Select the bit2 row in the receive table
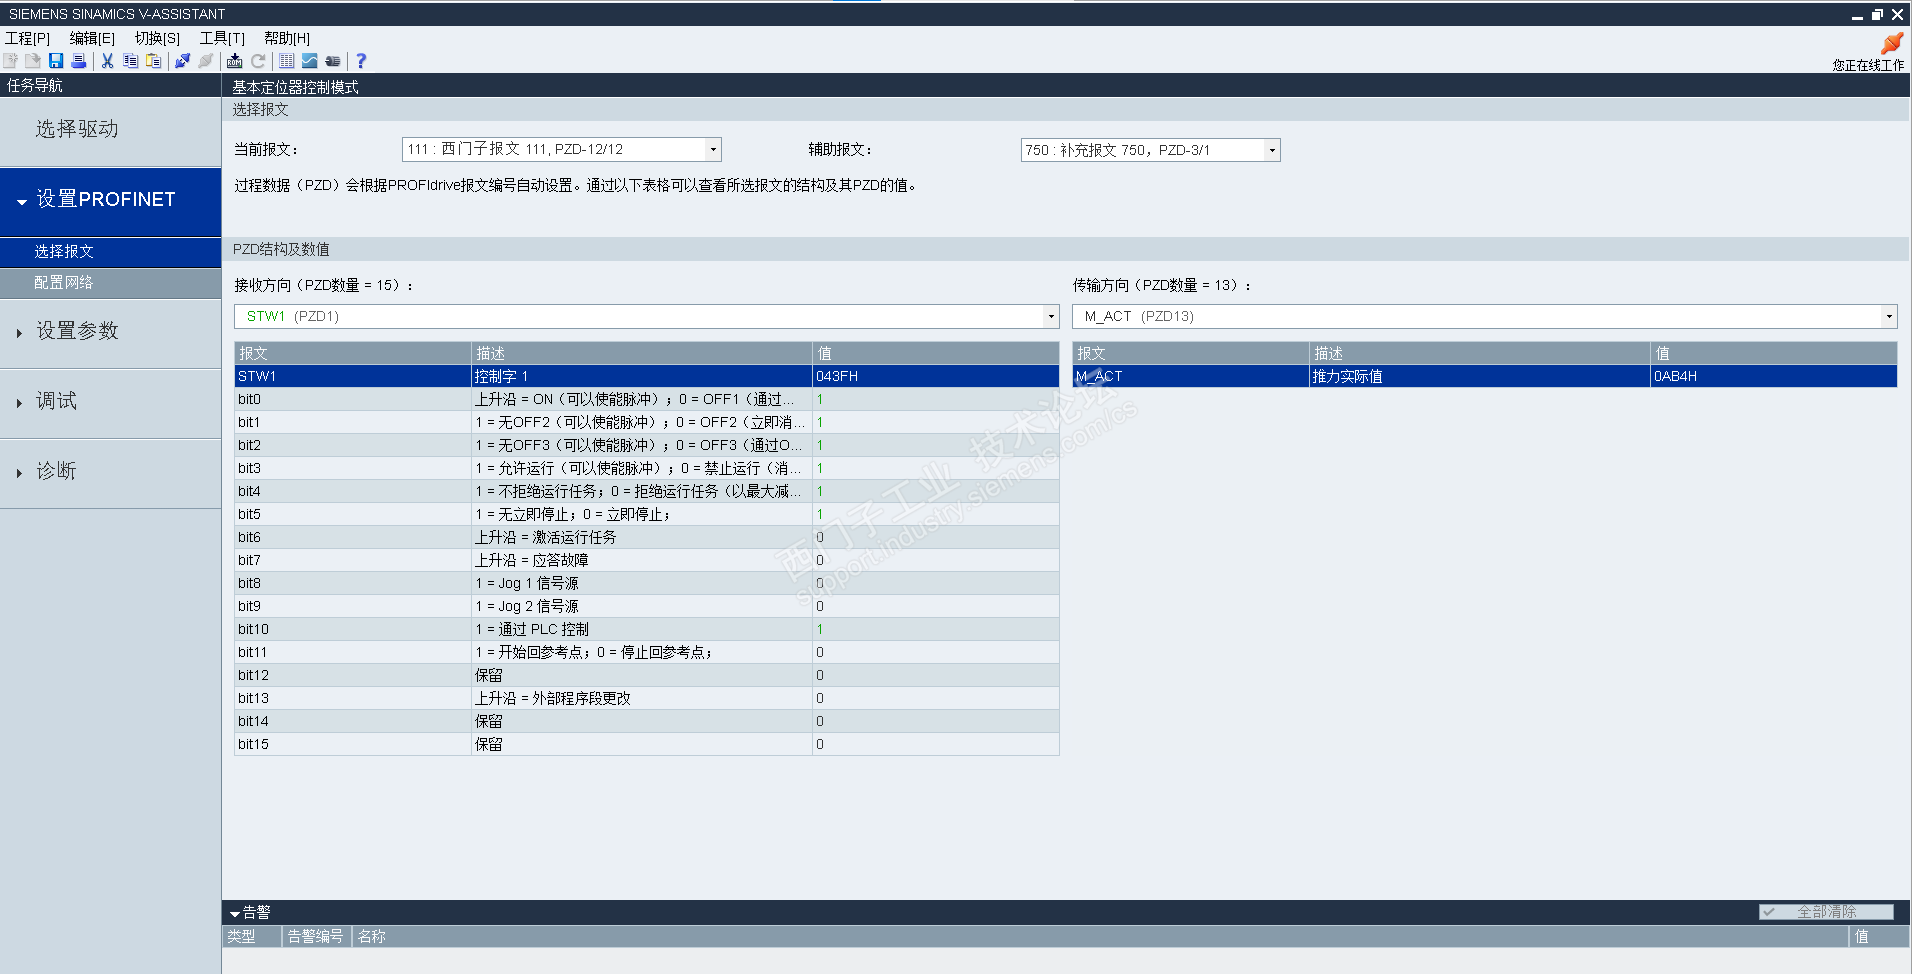The height and width of the screenshot is (974, 1913). (646, 445)
